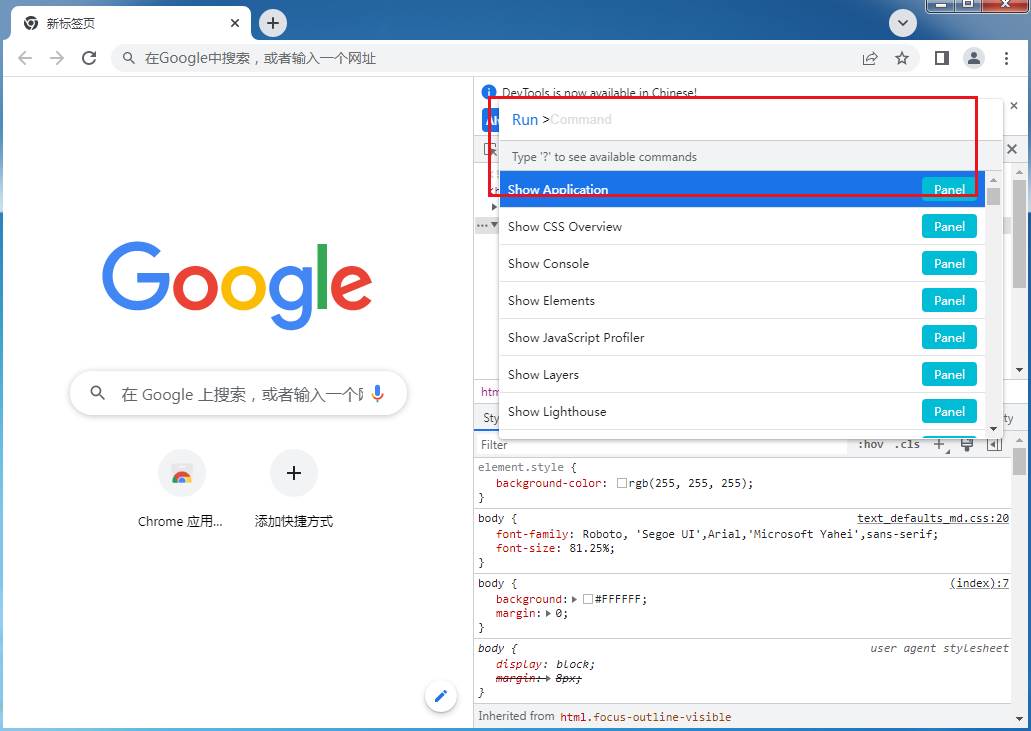Open color picker for background-color rgb swatch
1031x731 pixels.
point(621,483)
